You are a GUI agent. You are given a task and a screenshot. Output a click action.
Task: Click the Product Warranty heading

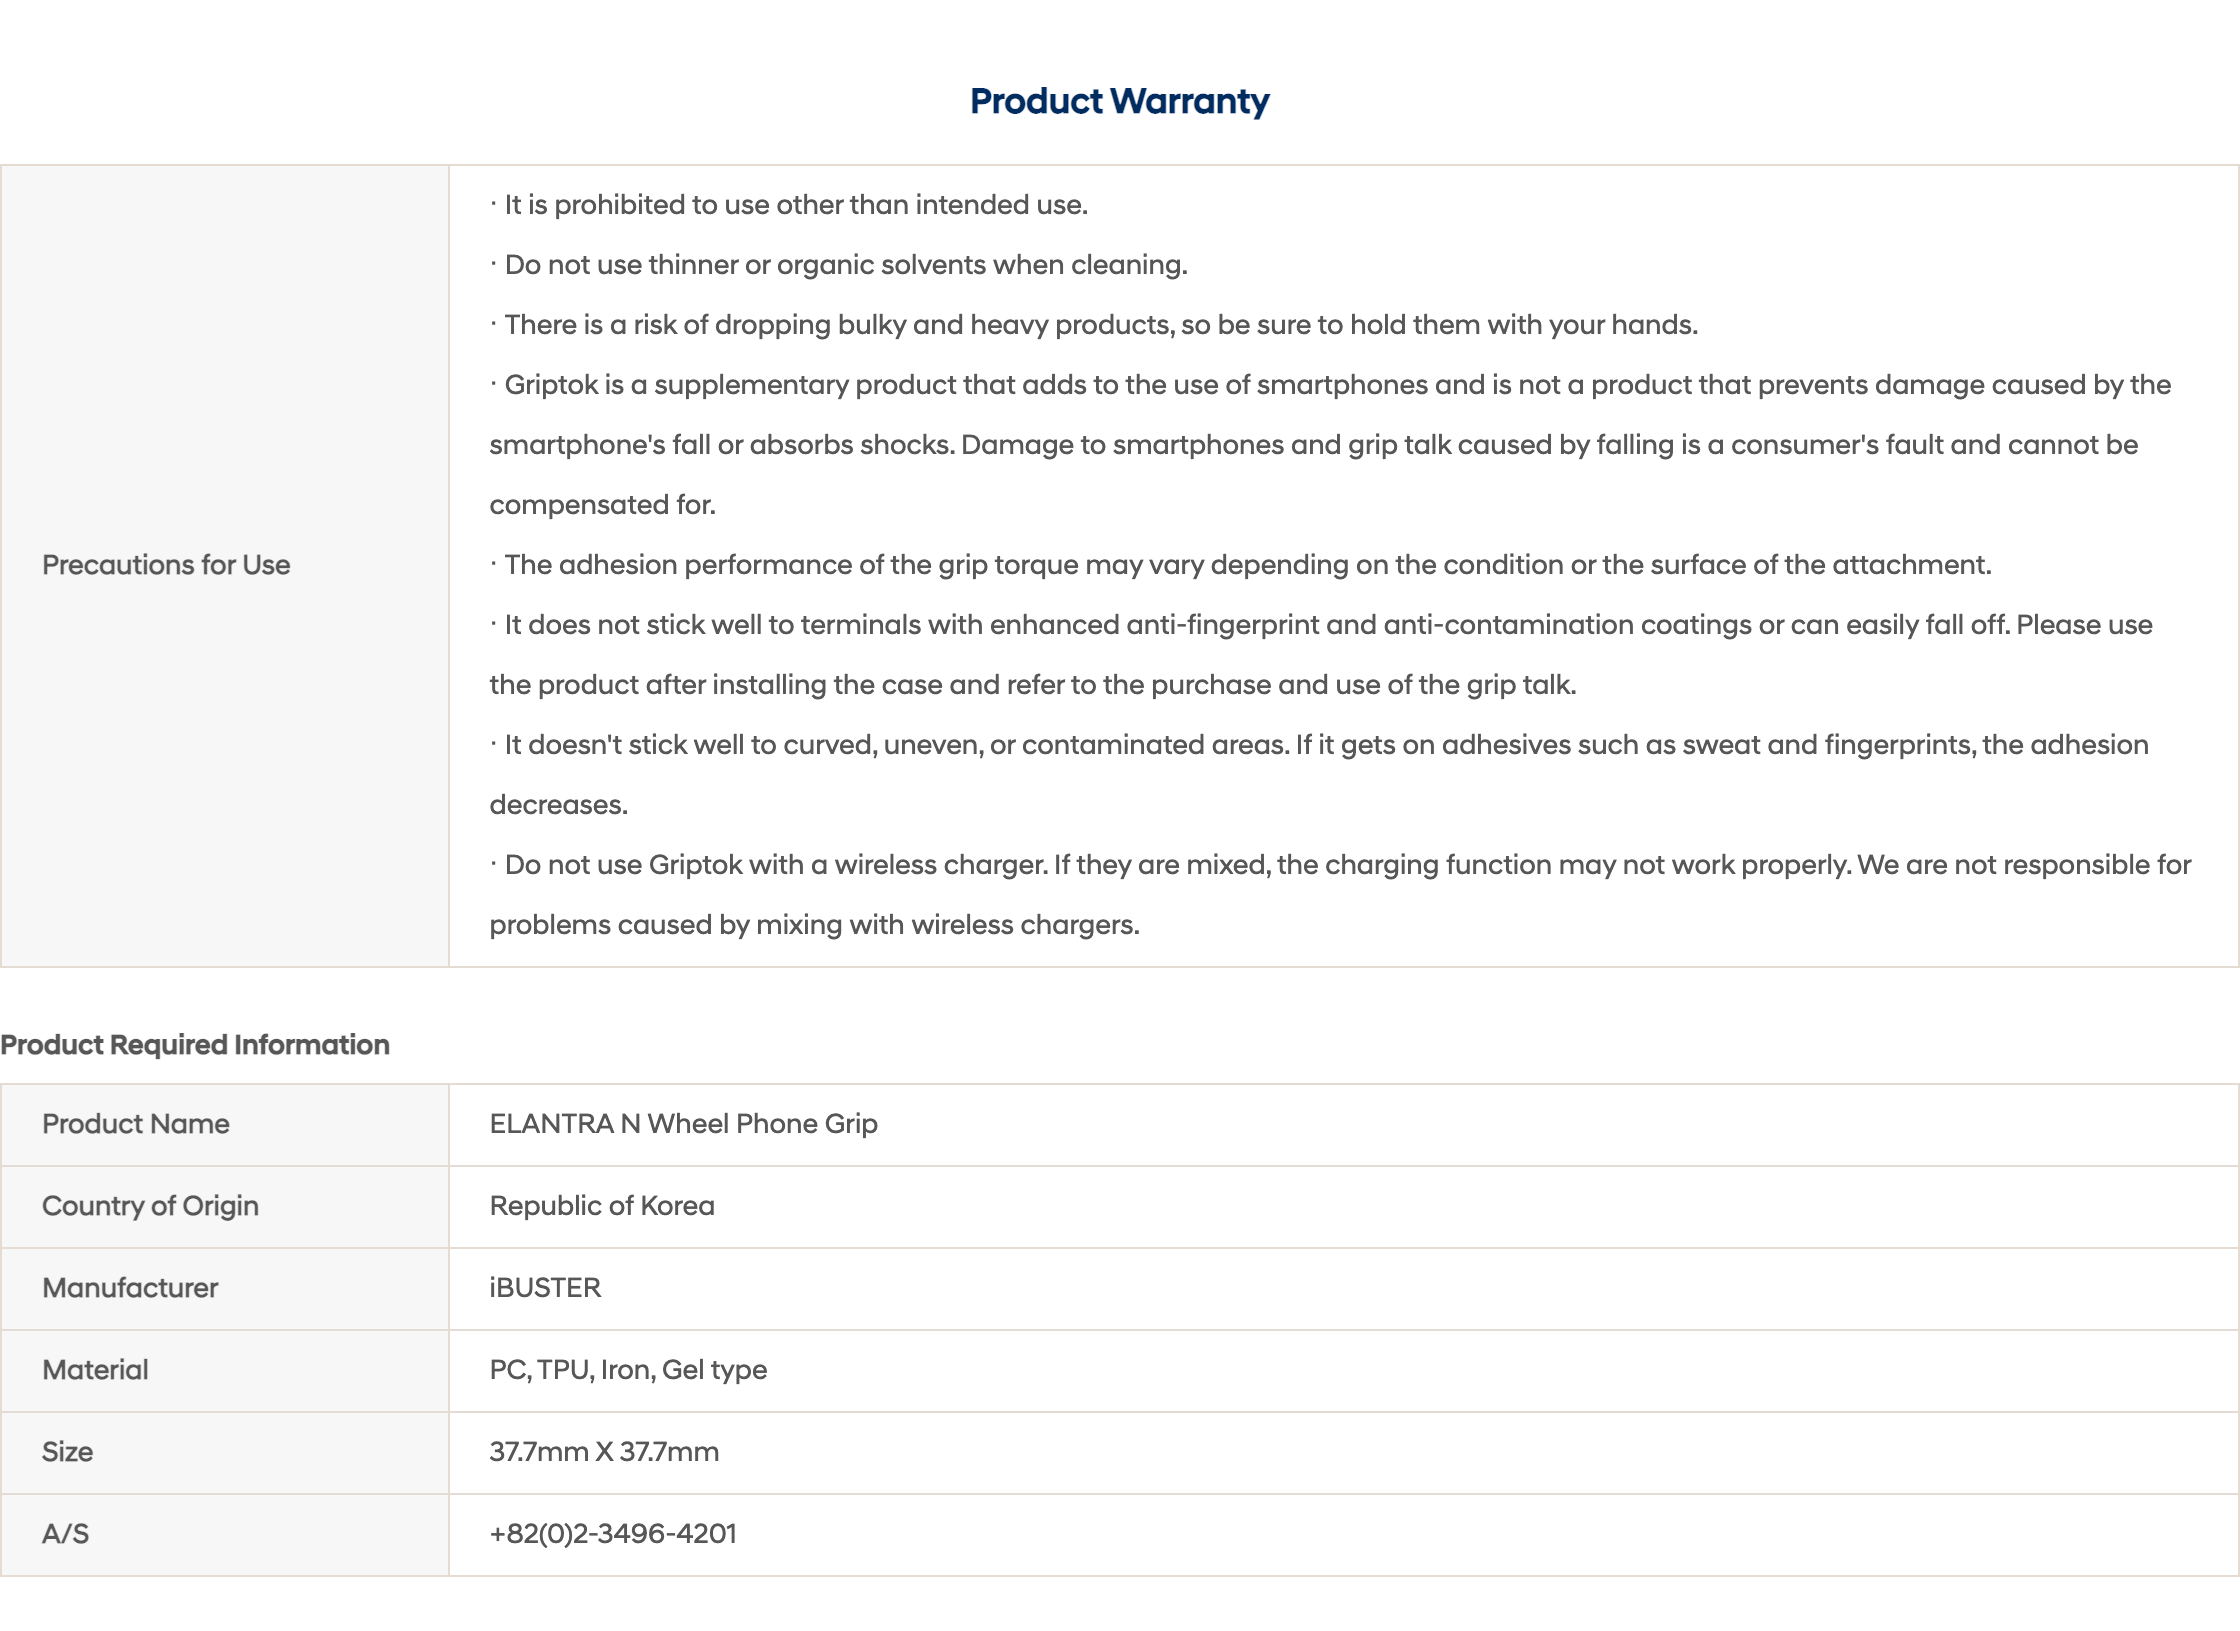click(x=1119, y=101)
